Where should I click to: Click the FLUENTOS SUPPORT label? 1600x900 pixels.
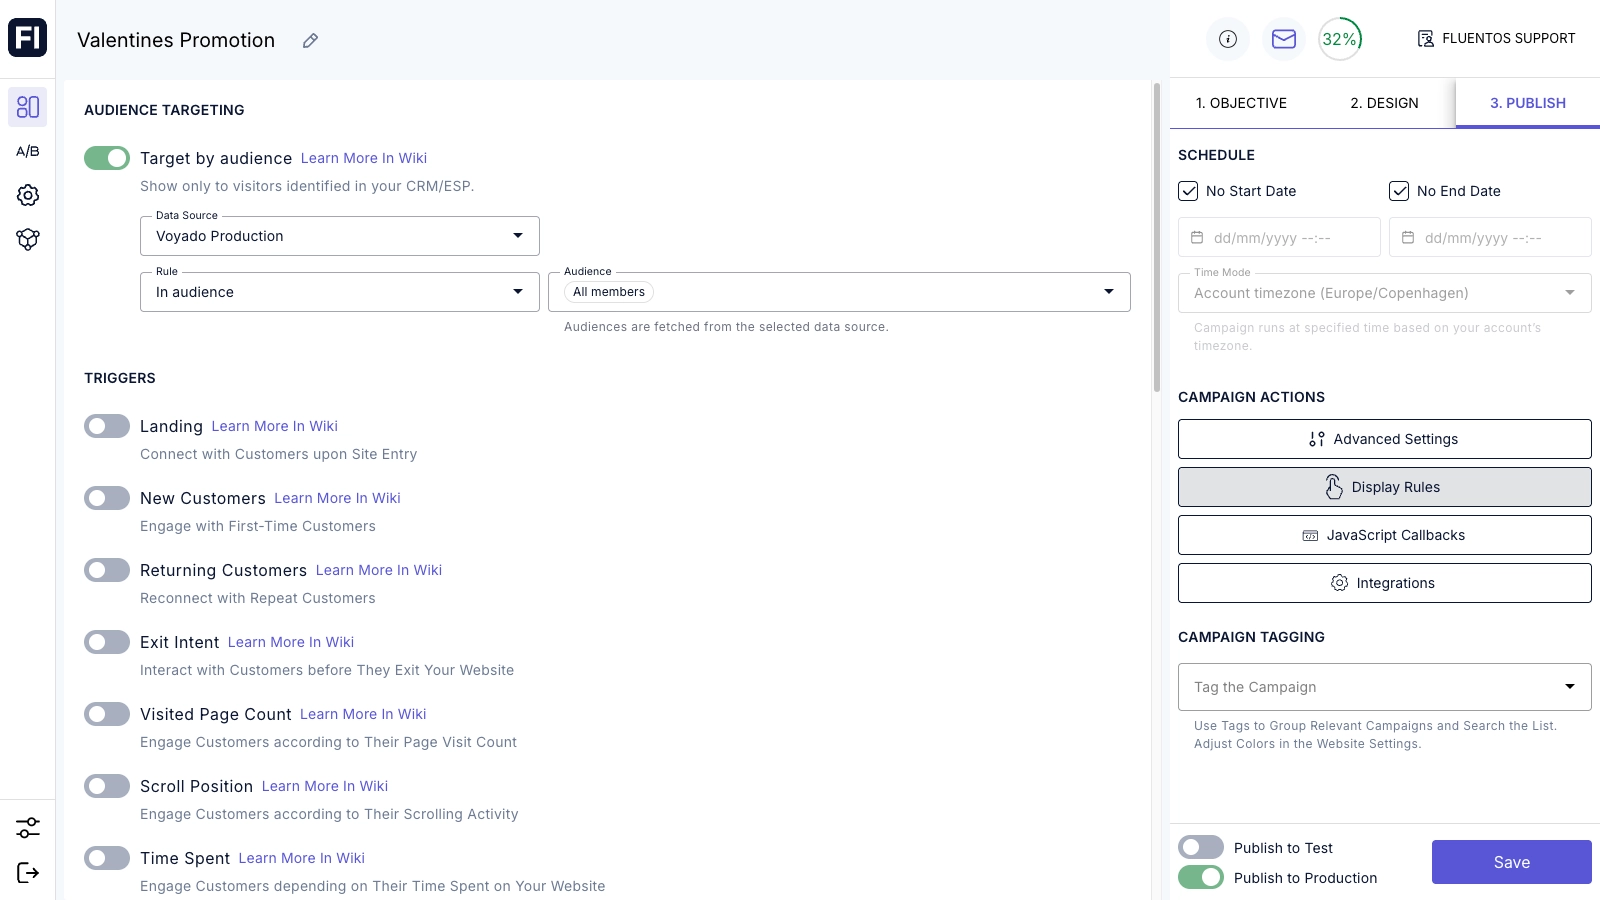[x=1508, y=39]
